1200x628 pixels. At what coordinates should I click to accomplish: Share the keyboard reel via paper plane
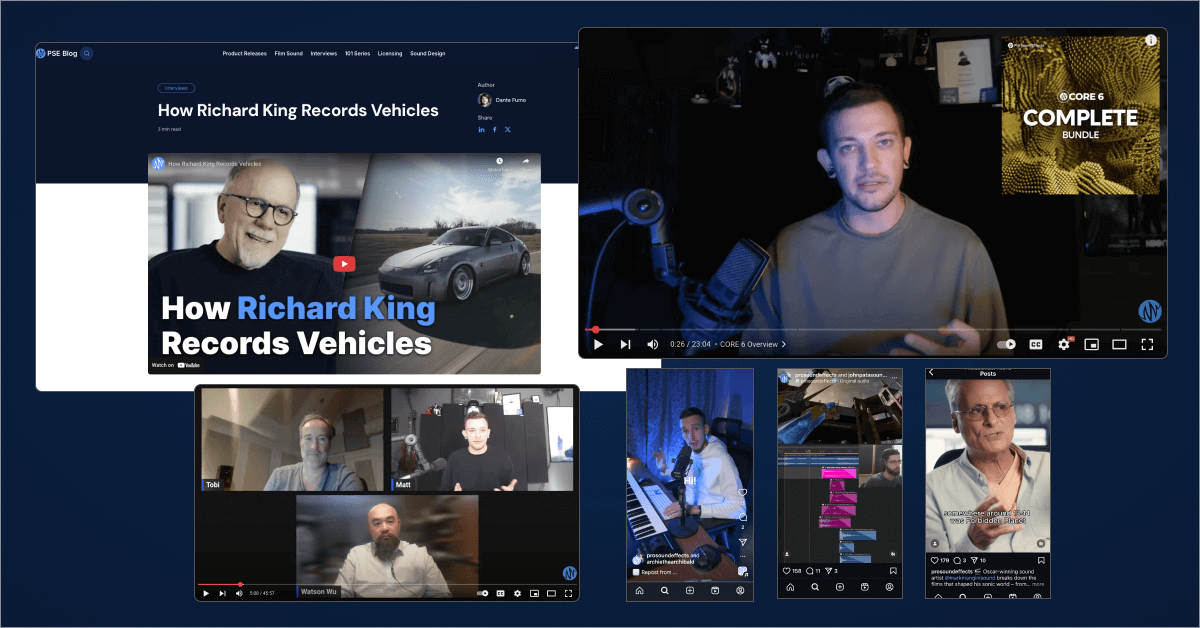(742, 543)
